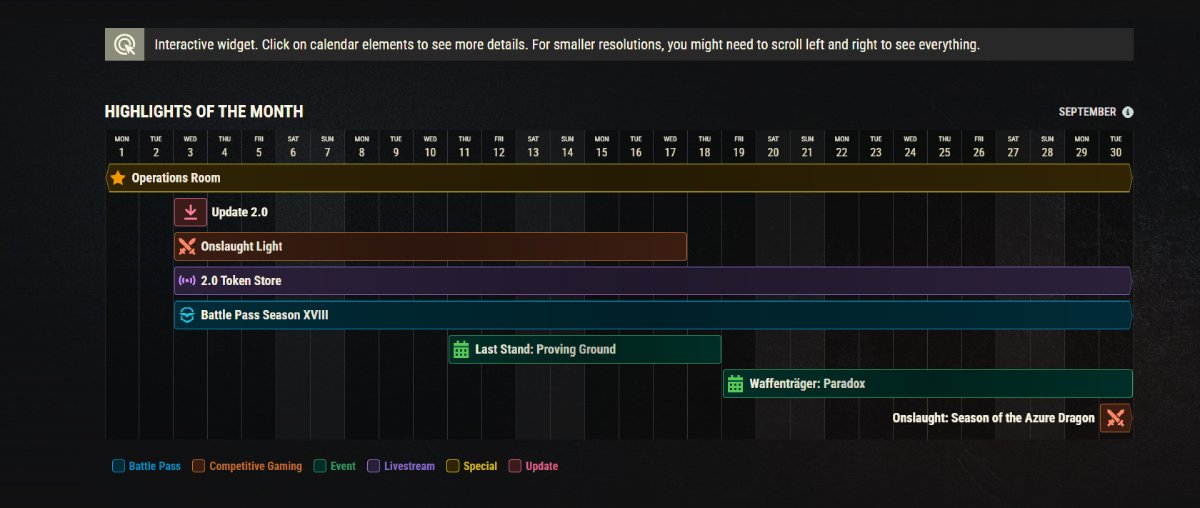Click the interactive widget instruction text
Viewport: 1200px width, 508px height.
click(567, 45)
